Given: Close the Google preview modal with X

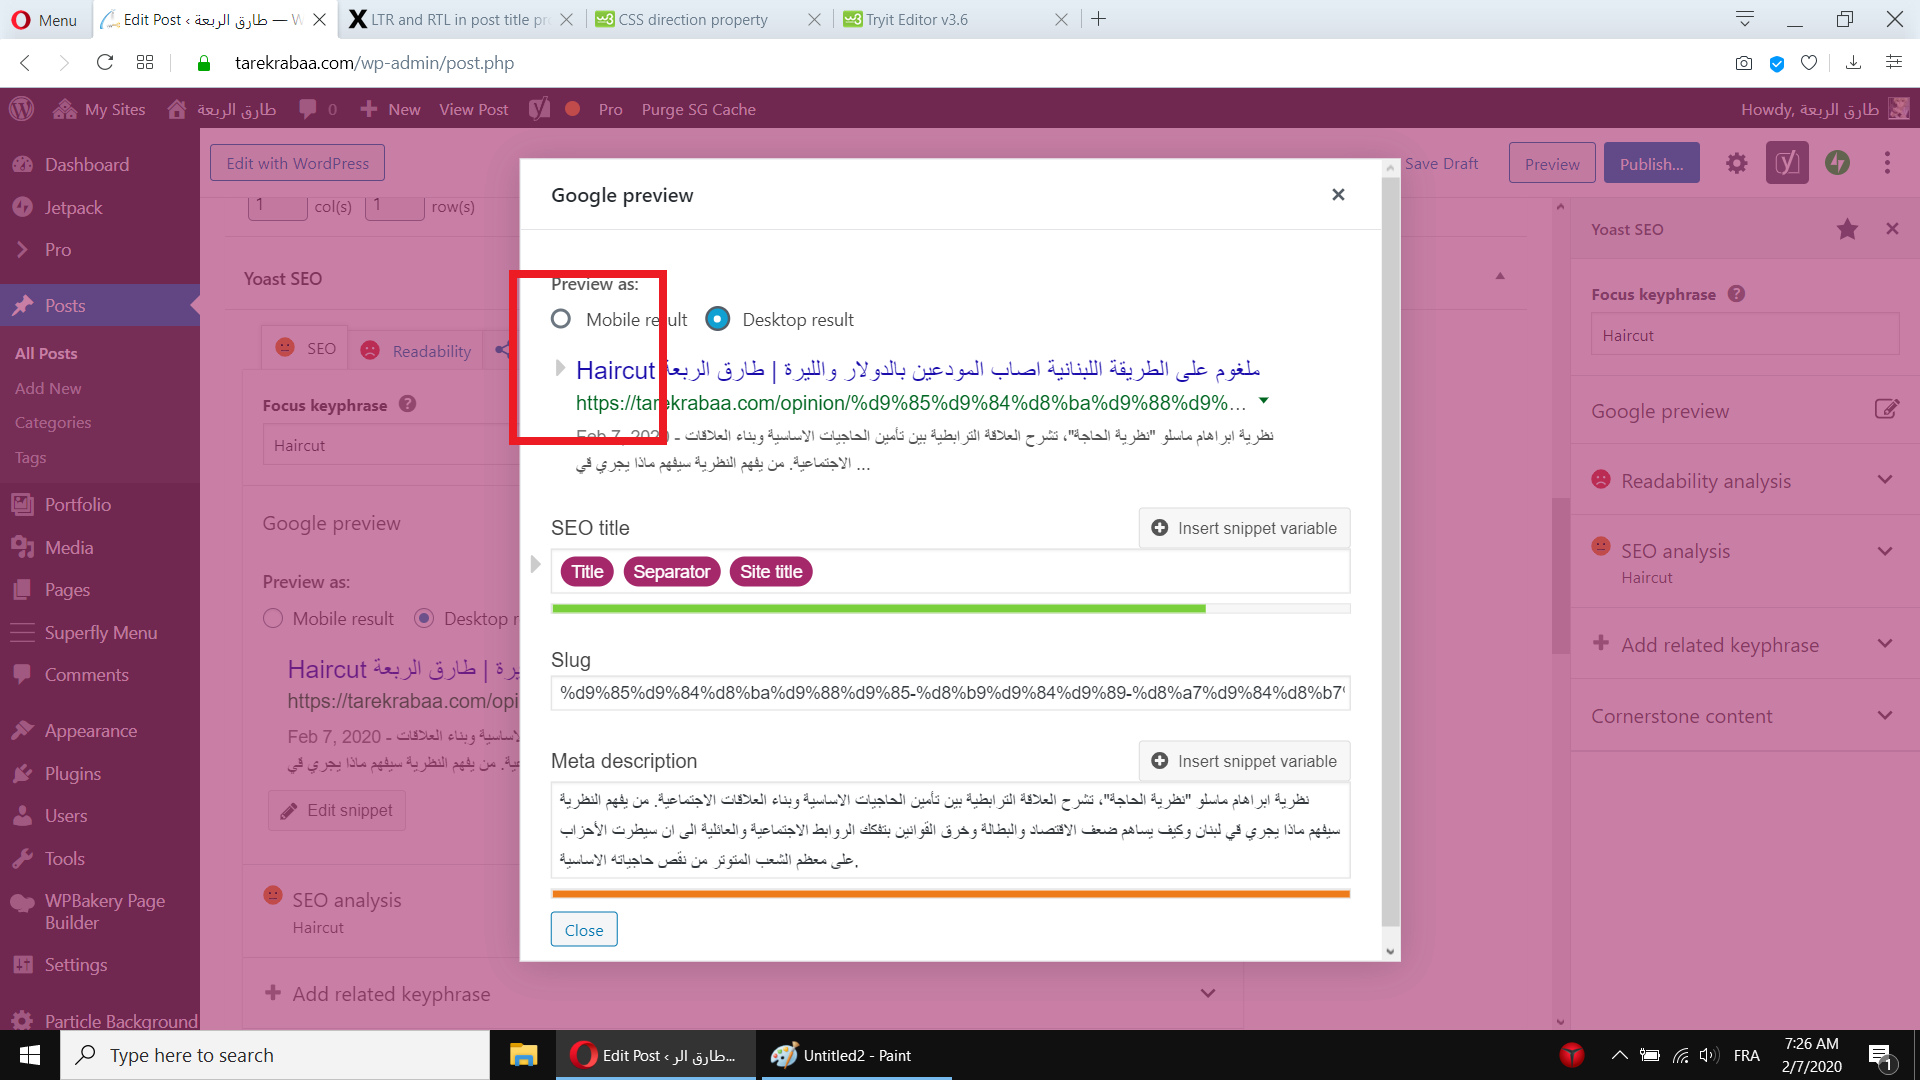Looking at the screenshot, I should [x=1338, y=195].
